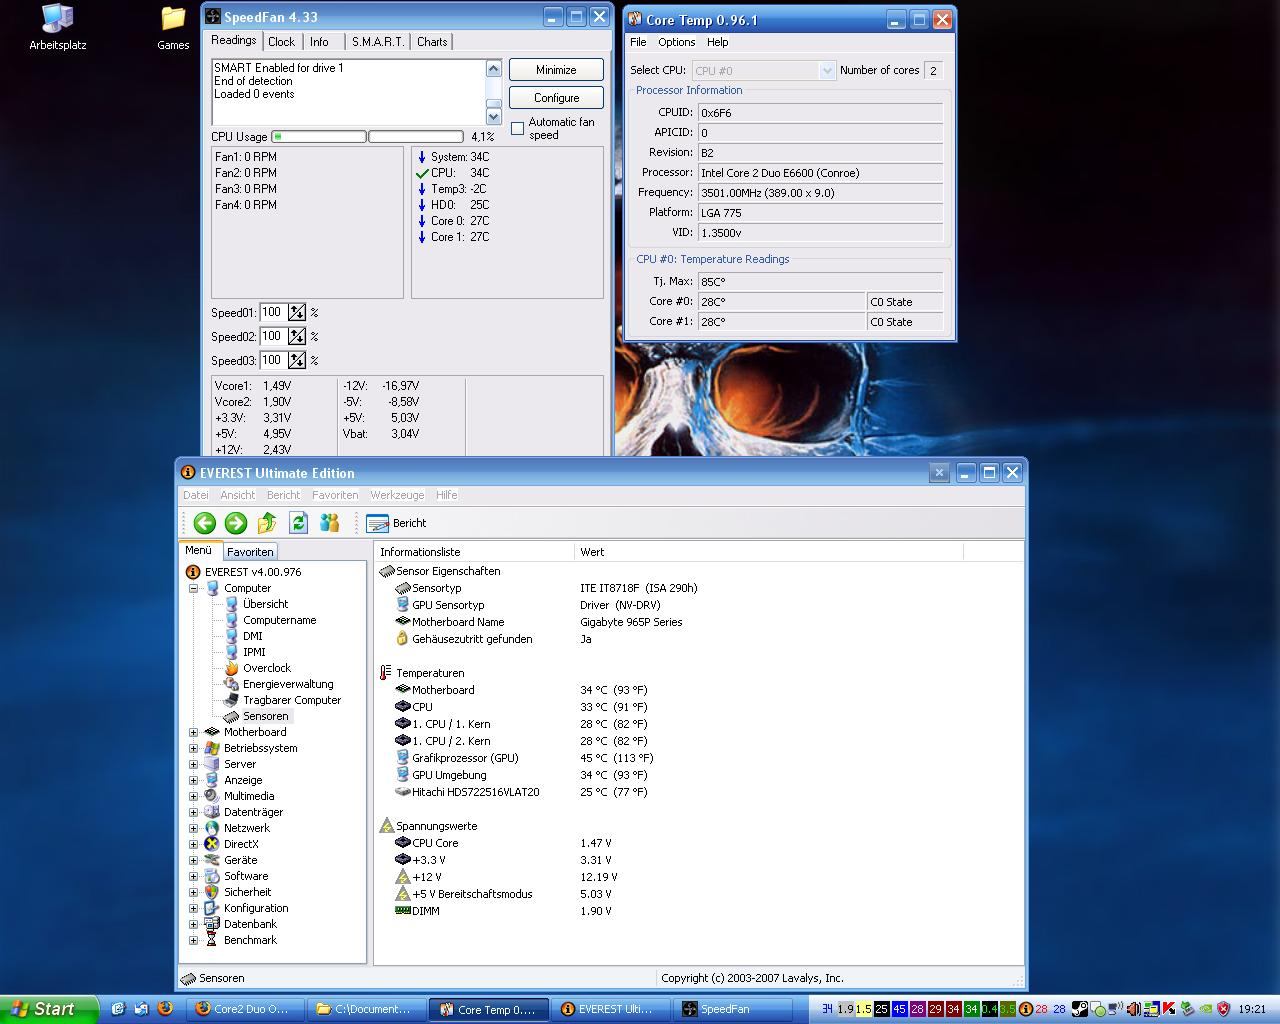Switch to C:\Documents taskbar button
This screenshot has height=1024, width=1280.
coord(367,1009)
